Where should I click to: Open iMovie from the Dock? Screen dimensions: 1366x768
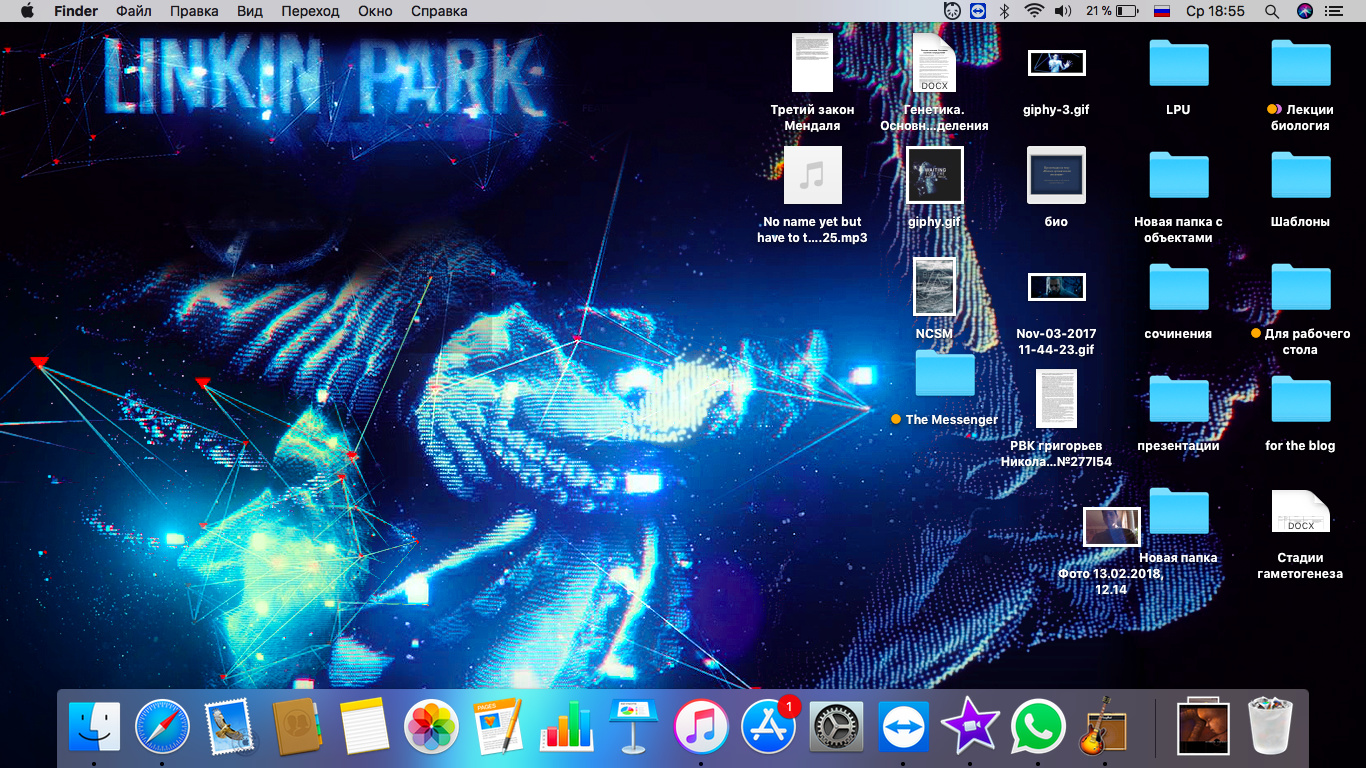(970, 726)
